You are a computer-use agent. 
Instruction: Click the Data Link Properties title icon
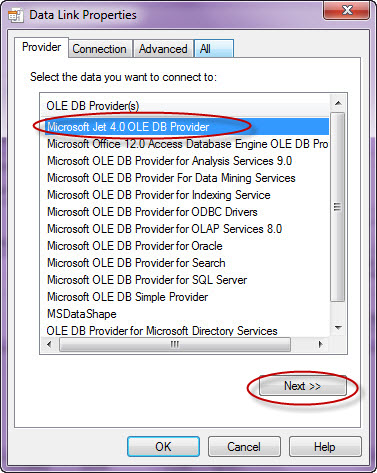point(15,15)
